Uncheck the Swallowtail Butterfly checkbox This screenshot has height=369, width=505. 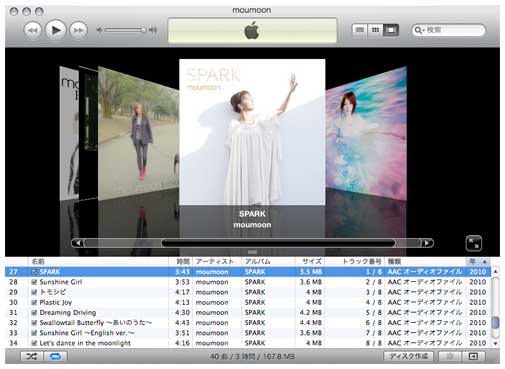point(34,323)
